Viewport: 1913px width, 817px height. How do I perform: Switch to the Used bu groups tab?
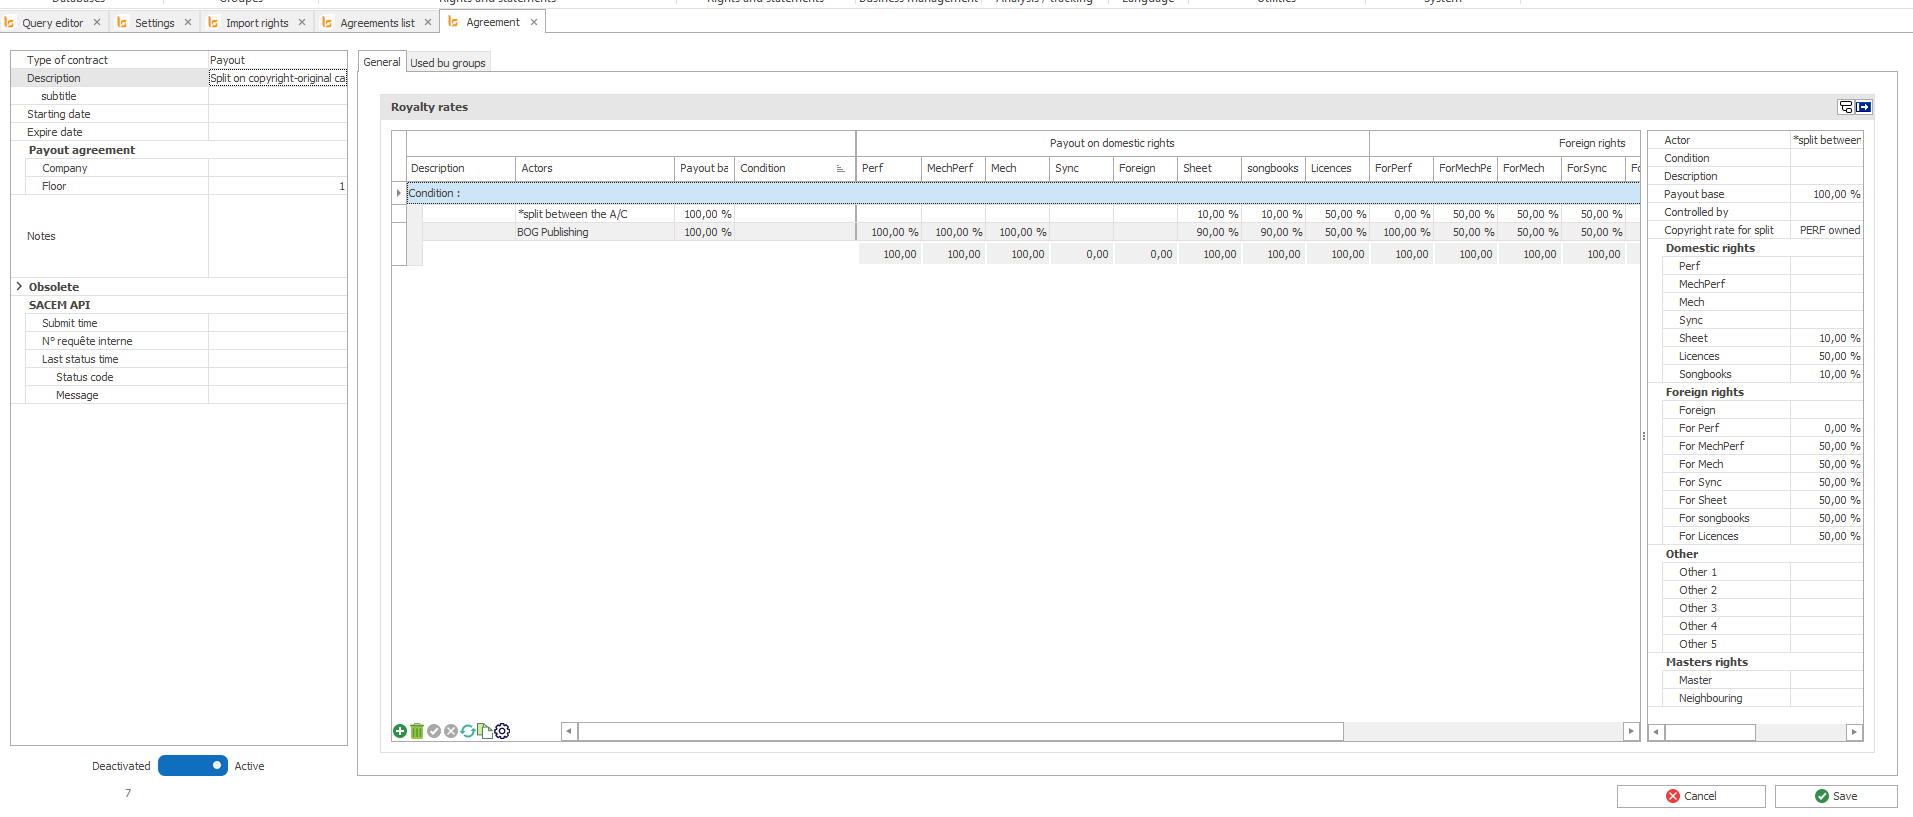coord(447,63)
